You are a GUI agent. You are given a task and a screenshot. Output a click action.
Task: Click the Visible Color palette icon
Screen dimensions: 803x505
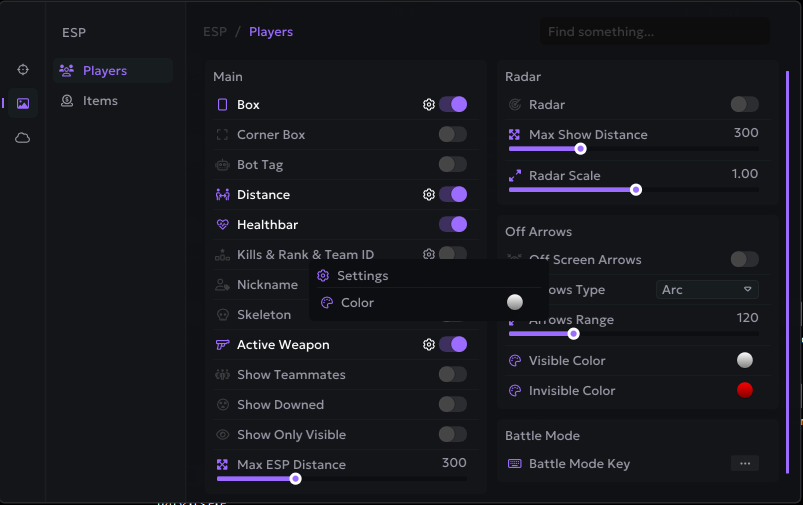515,361
